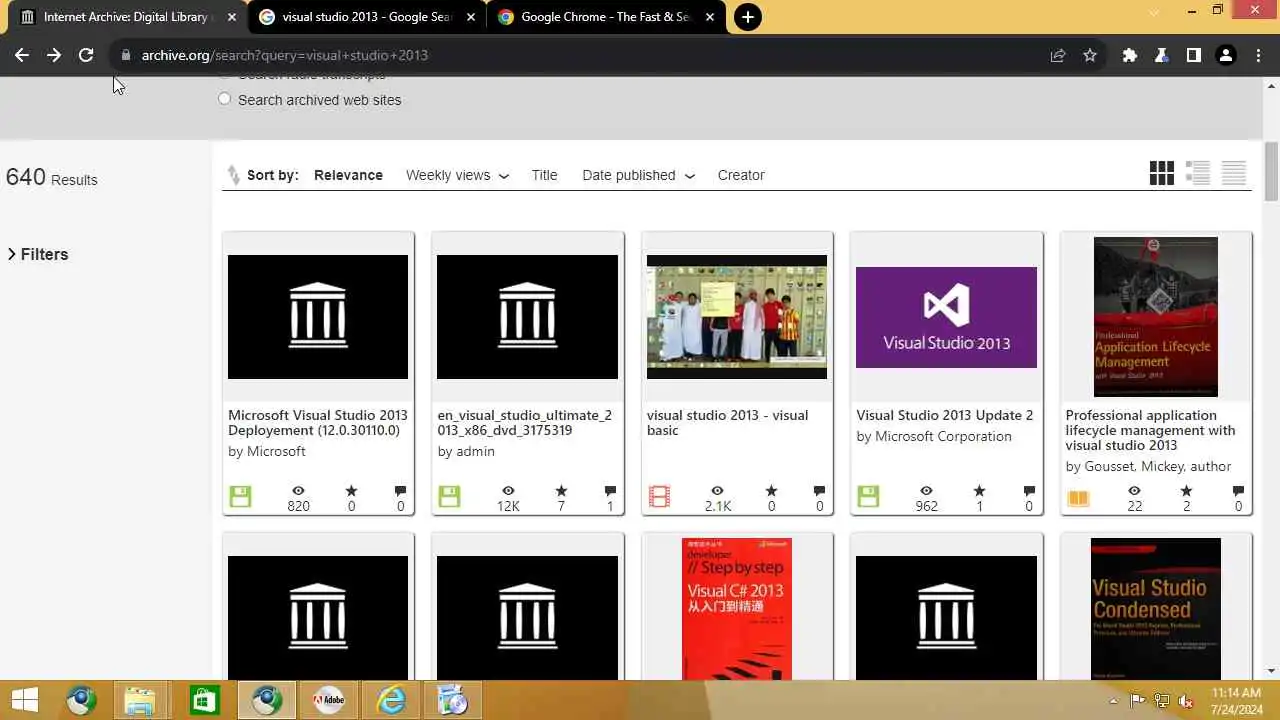Open Chrome profile avatar
Viewport: 1280px width, 720px height.
coord(1226,55)
